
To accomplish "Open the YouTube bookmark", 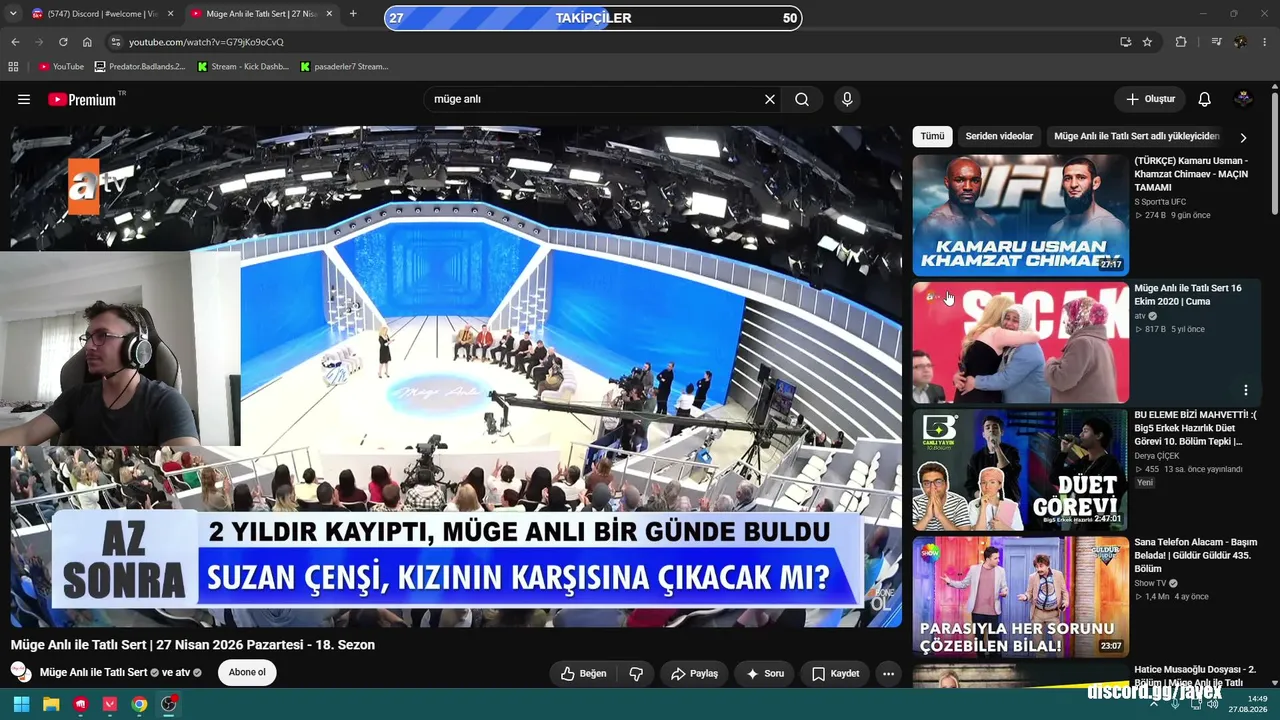I will [x=61, y=67].
